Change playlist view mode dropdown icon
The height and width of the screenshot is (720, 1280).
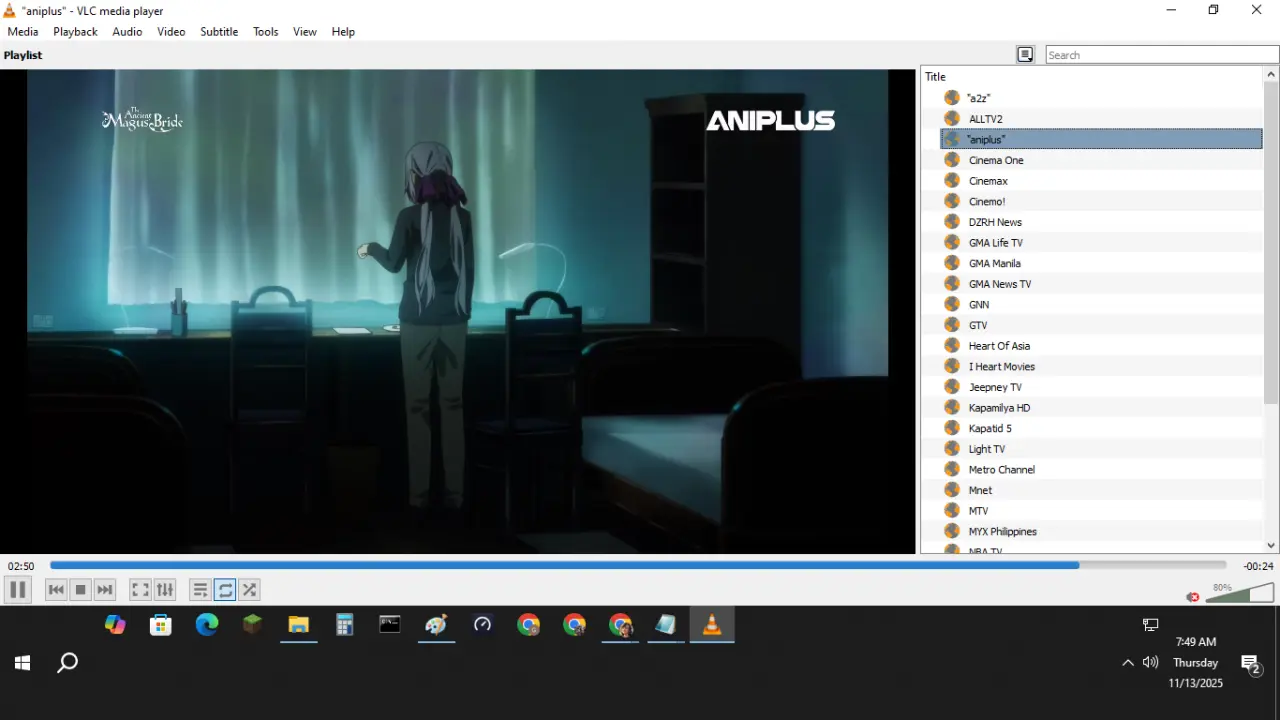1025,55
